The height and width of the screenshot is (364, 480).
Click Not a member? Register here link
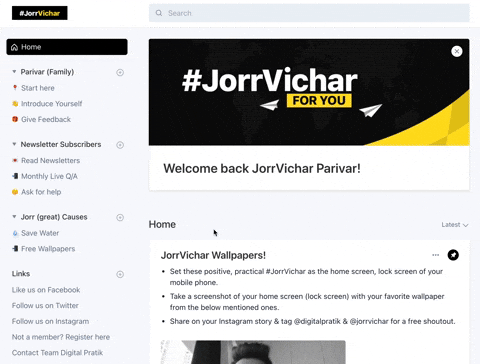pyautogui.click(x=61, y=337)
